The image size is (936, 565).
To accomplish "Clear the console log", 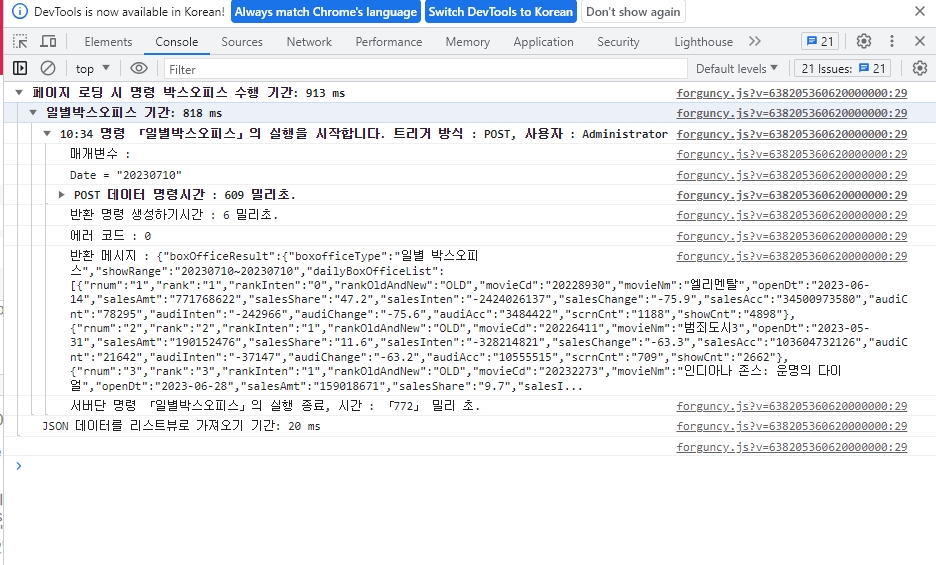I will 47,68.
